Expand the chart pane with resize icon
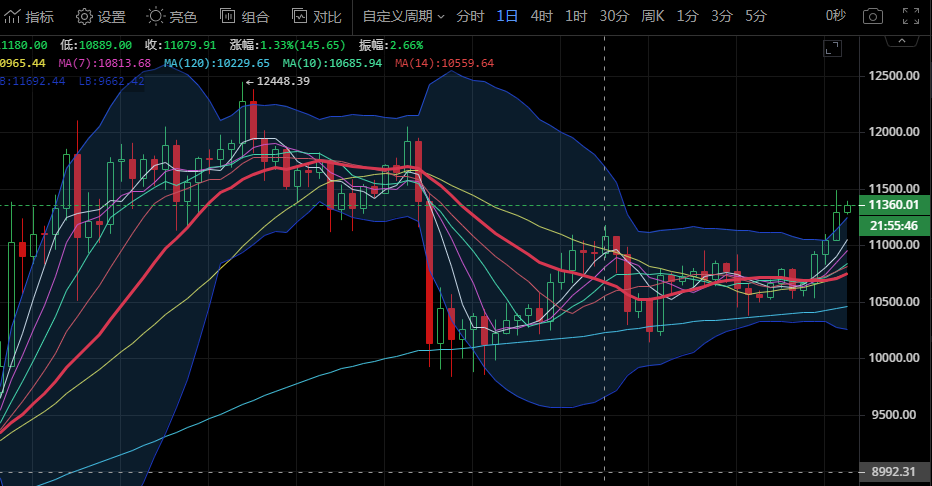The width and height of the screenshot is (932, 486). [x=831, y=48]
